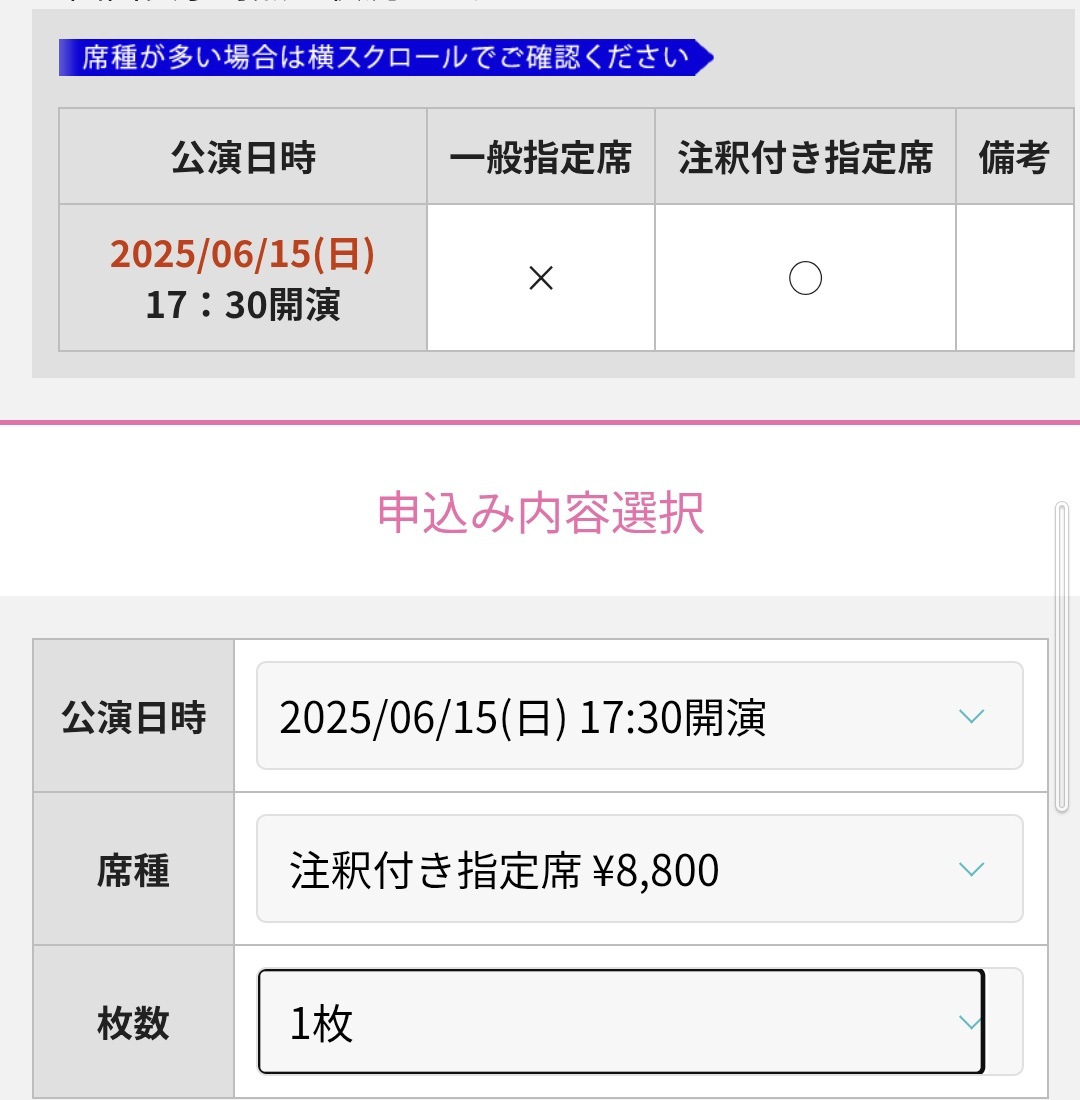Image resolution: width=1080 pixels, height=1100 pixels.
Task: Click the 申込み内容選択 heading
Action: click(540, 513)
